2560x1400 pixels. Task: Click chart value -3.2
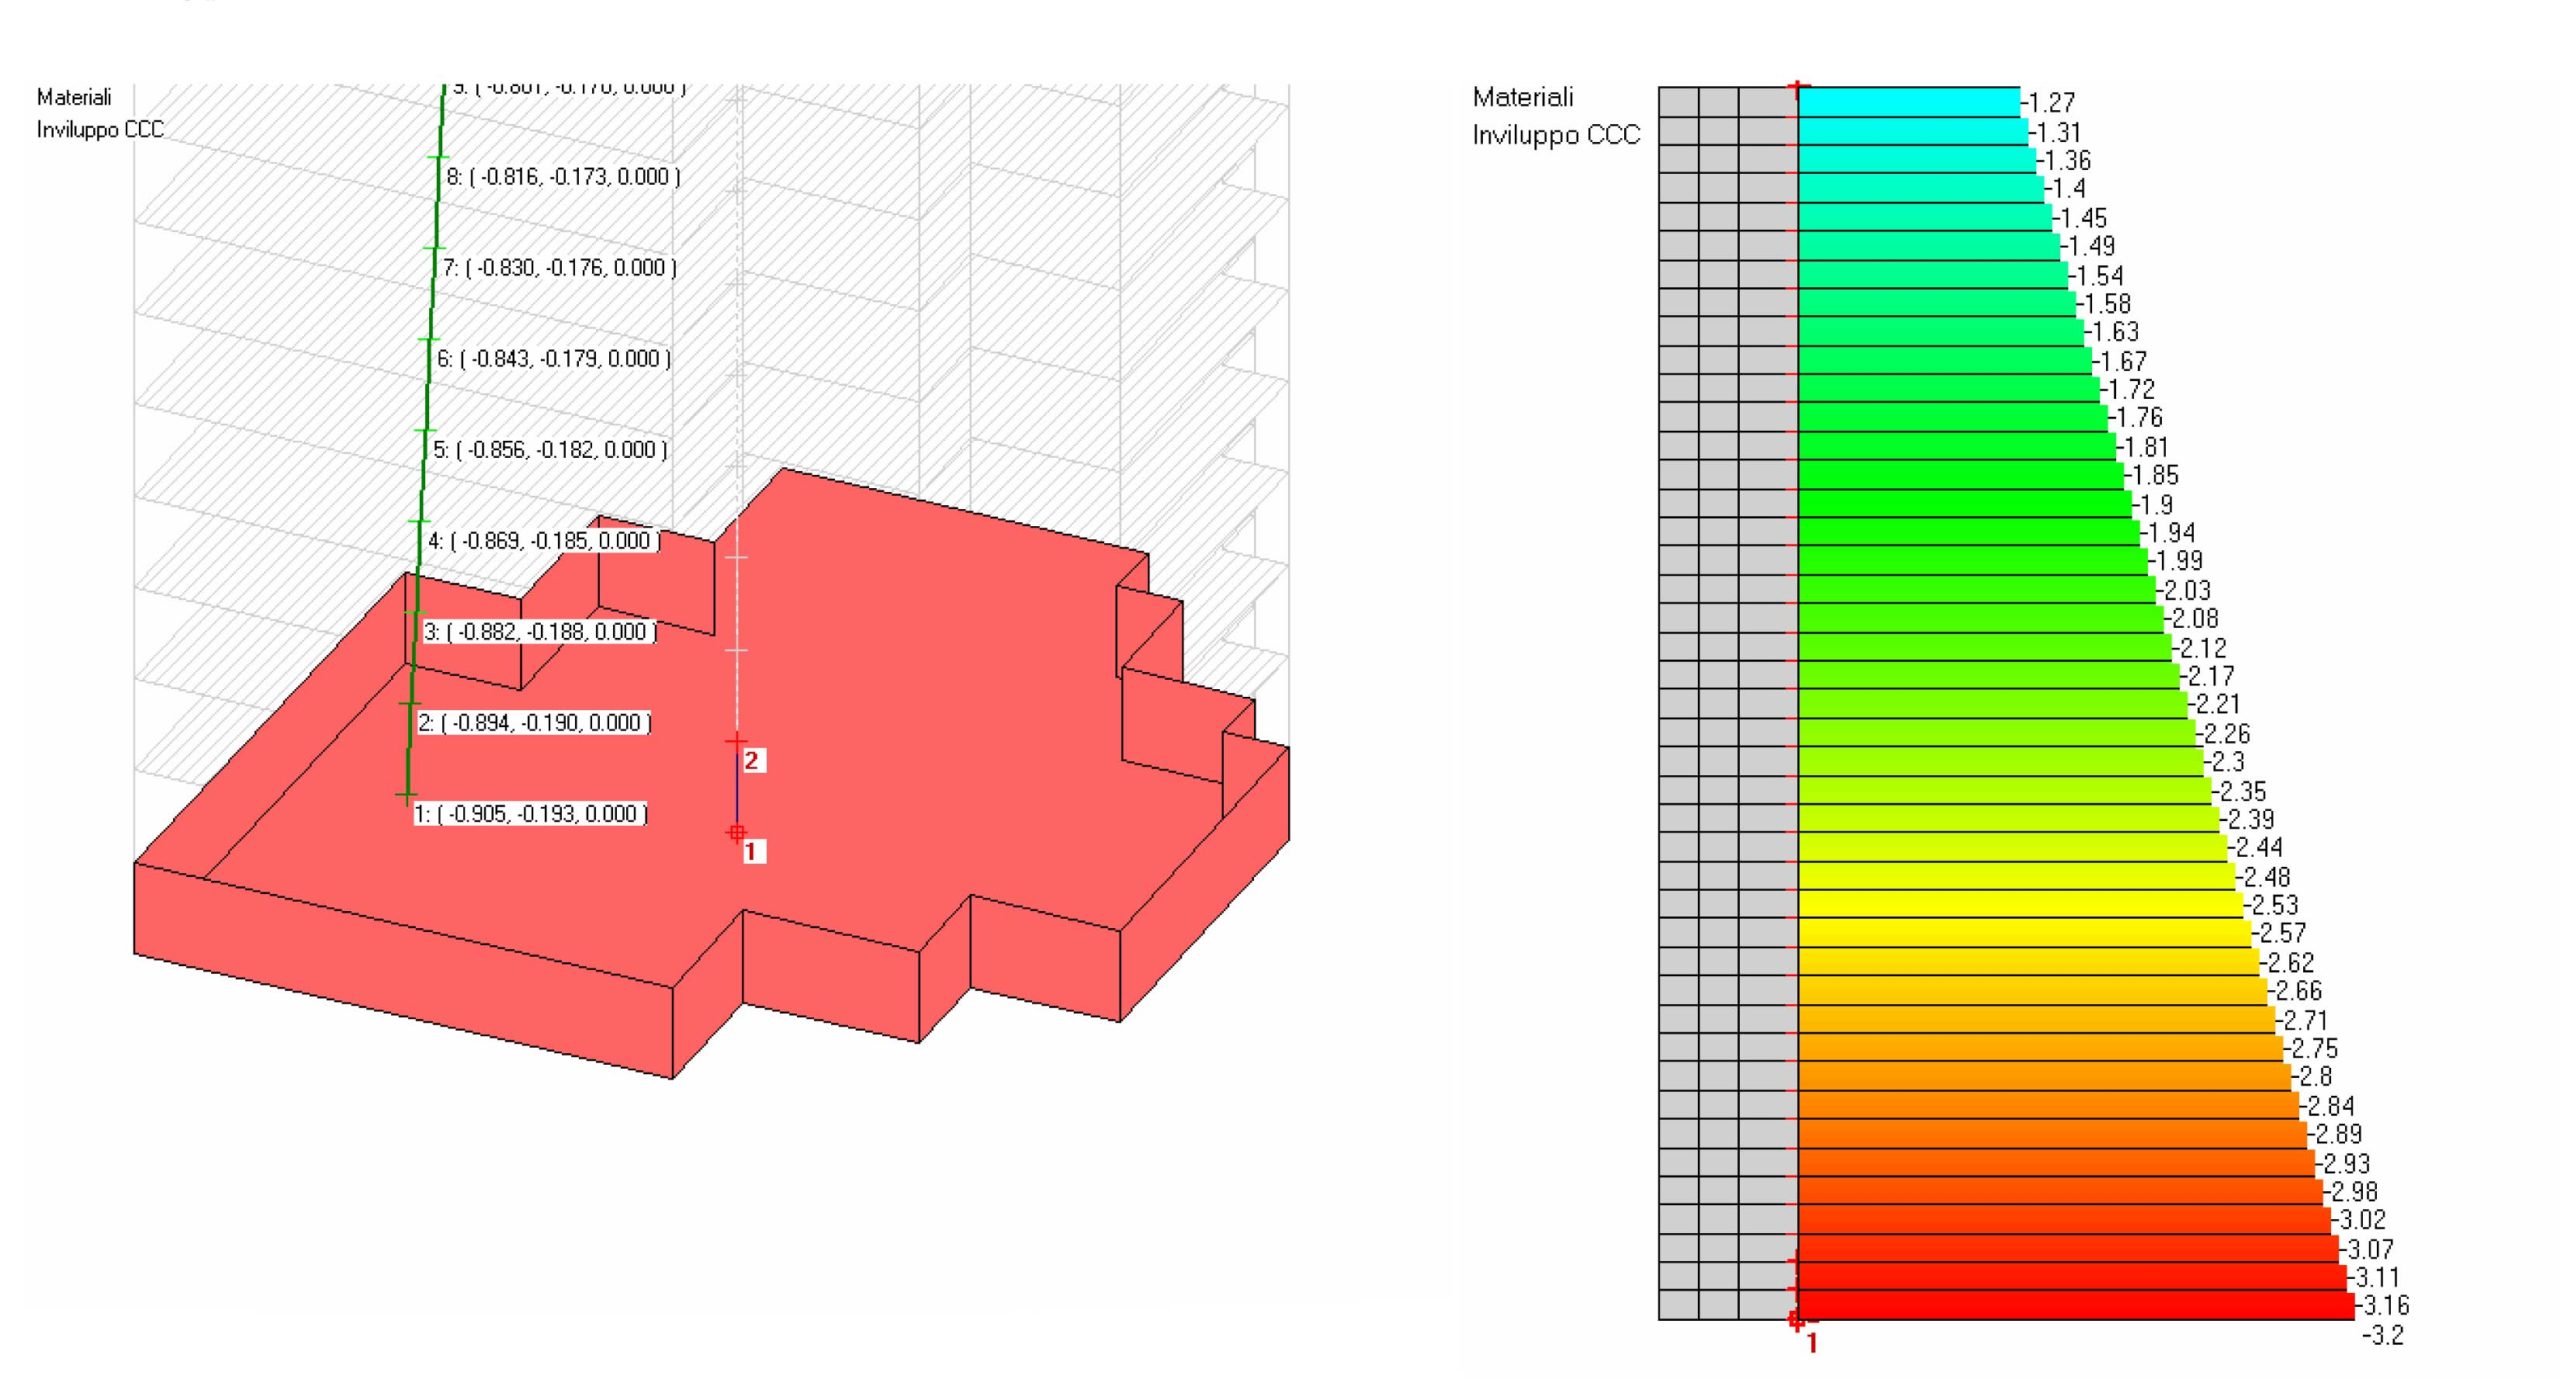pyautogui.click(x=2383, y=1335)
